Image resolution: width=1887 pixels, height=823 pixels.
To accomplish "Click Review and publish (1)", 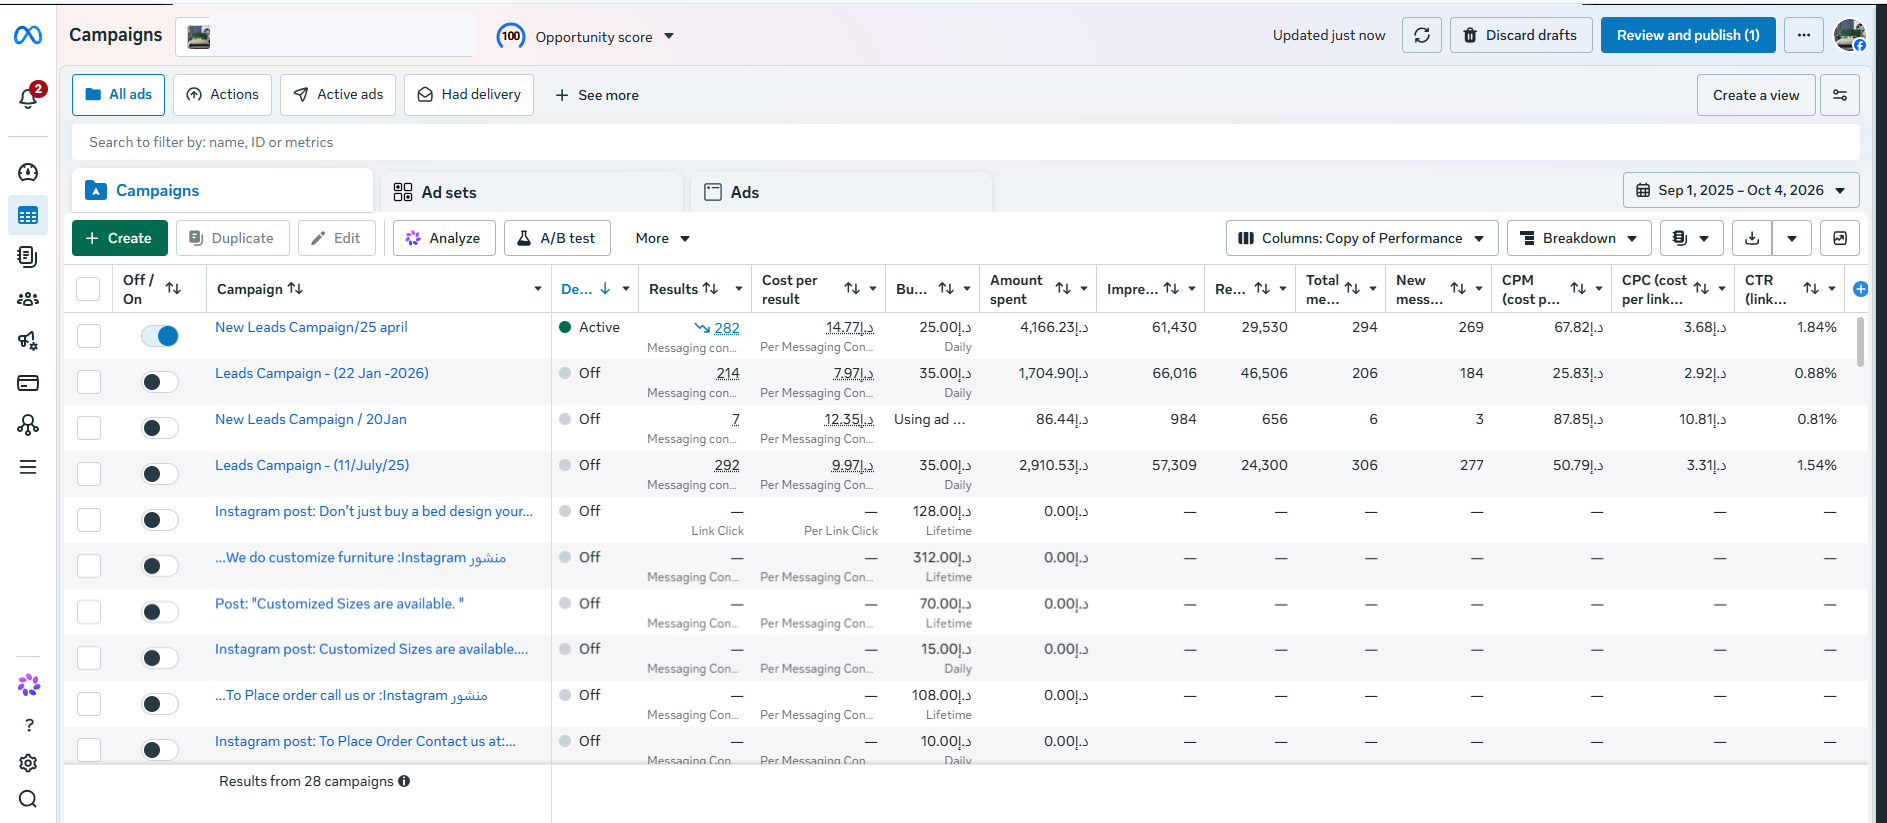I will (1688, 36).
